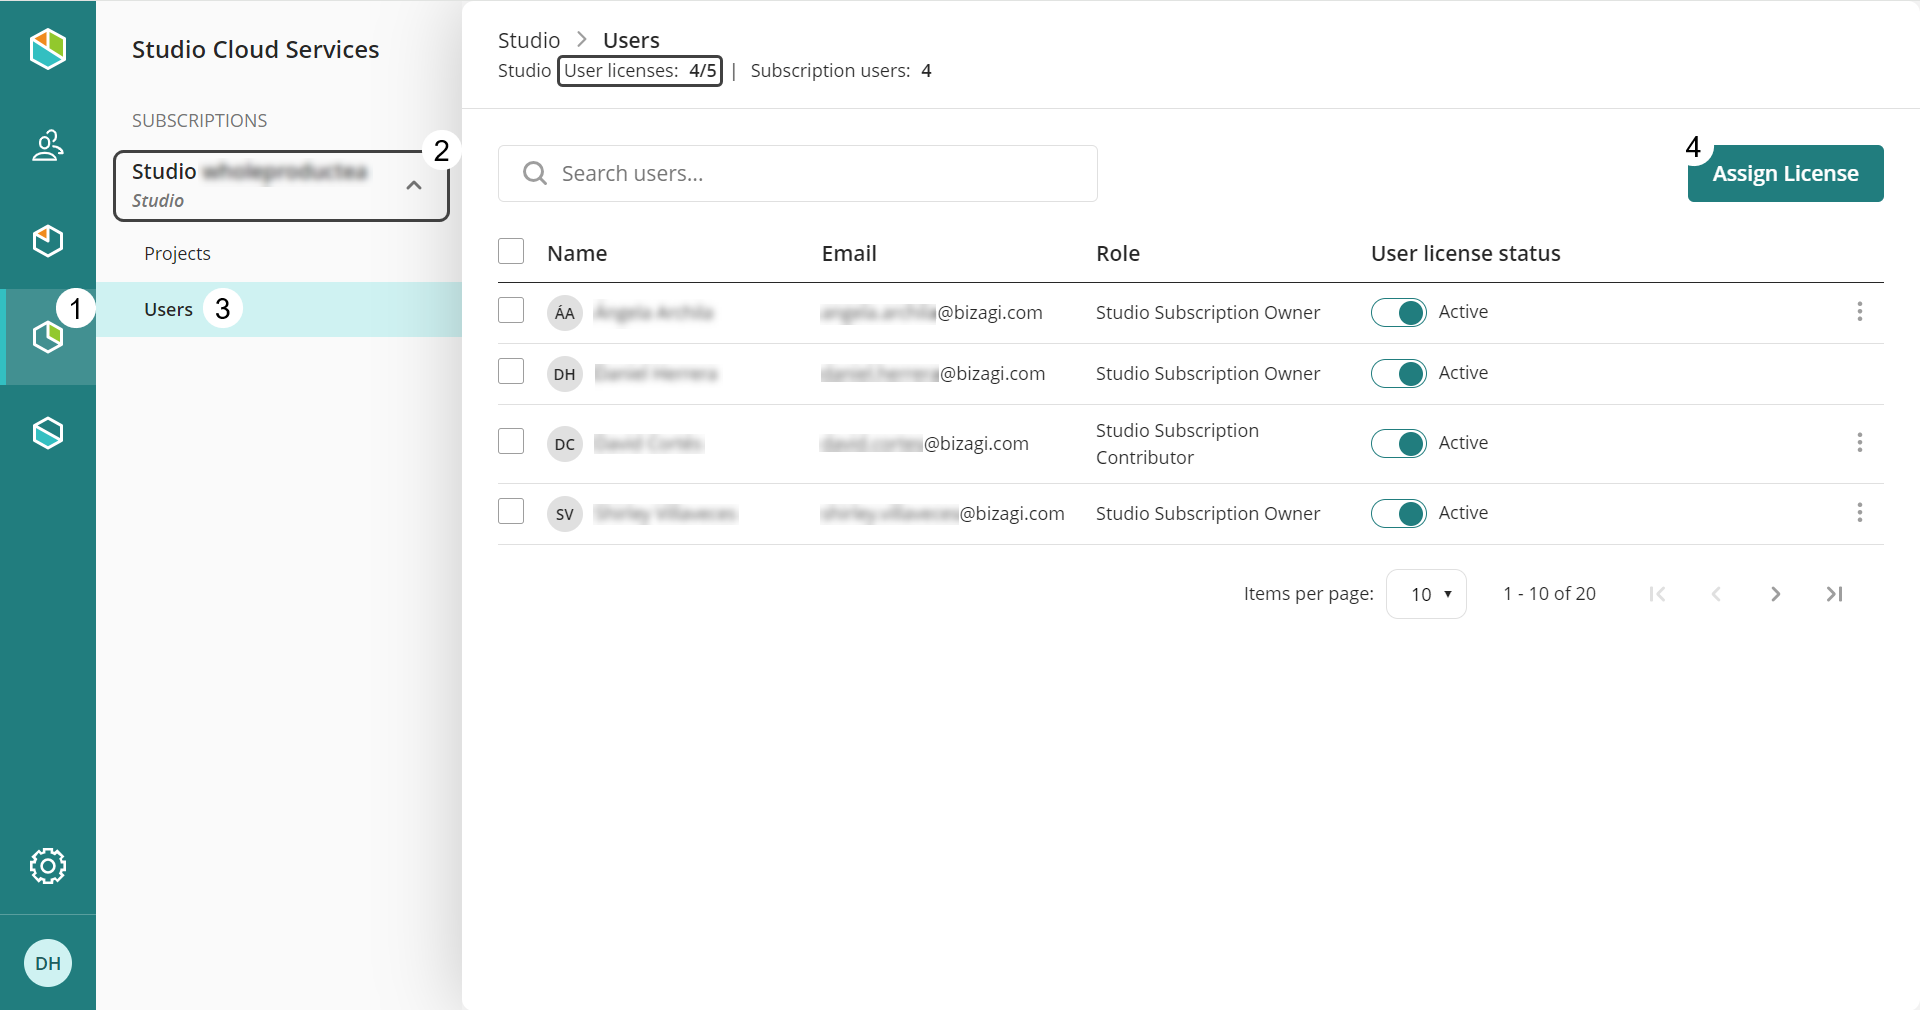Viewport: 1920px width, 1010px height.
Task: Go to previous page of users
Action: coord(1716,594)
